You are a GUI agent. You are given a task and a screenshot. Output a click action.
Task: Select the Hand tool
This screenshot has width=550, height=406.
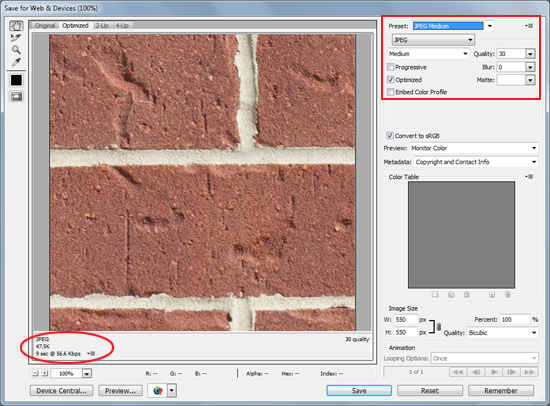click(x=16, y=26)
